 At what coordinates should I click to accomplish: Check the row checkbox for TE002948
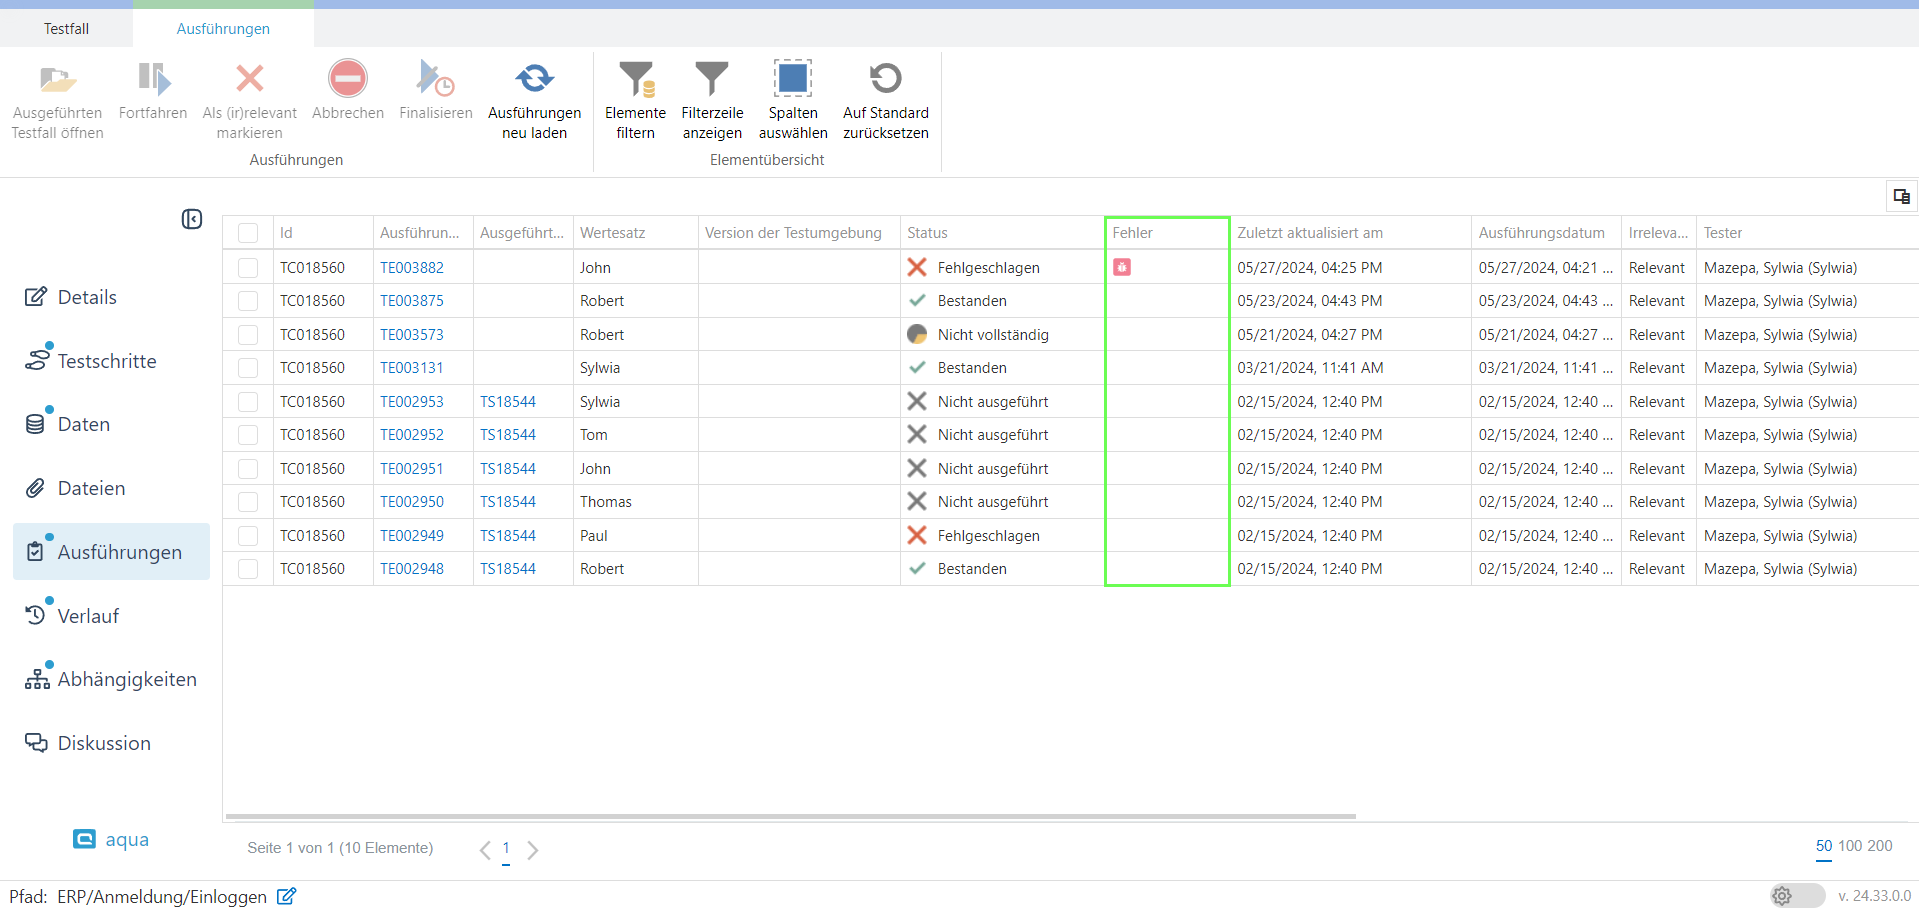tap(248, 569)
